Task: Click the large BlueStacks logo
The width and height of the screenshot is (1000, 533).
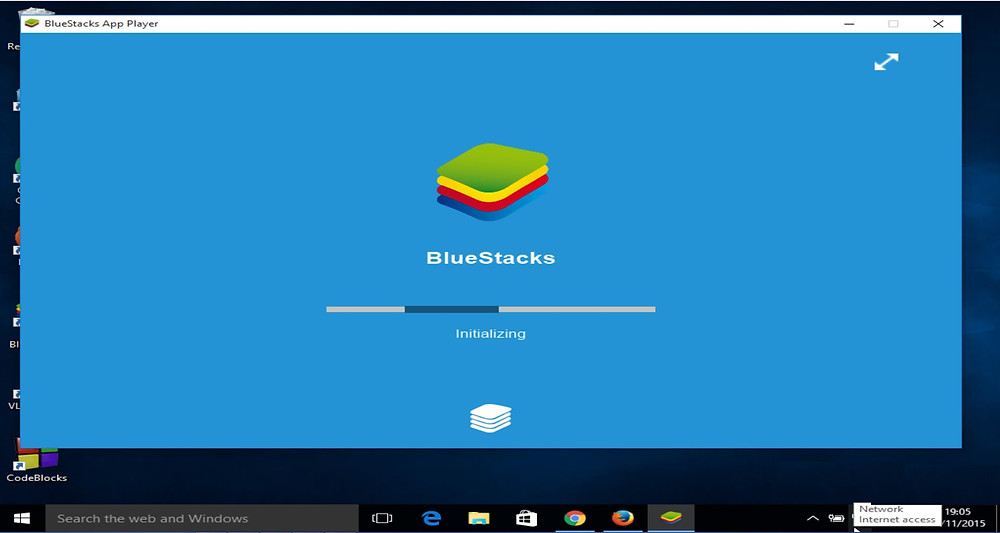Action: (x=492, y=182)
